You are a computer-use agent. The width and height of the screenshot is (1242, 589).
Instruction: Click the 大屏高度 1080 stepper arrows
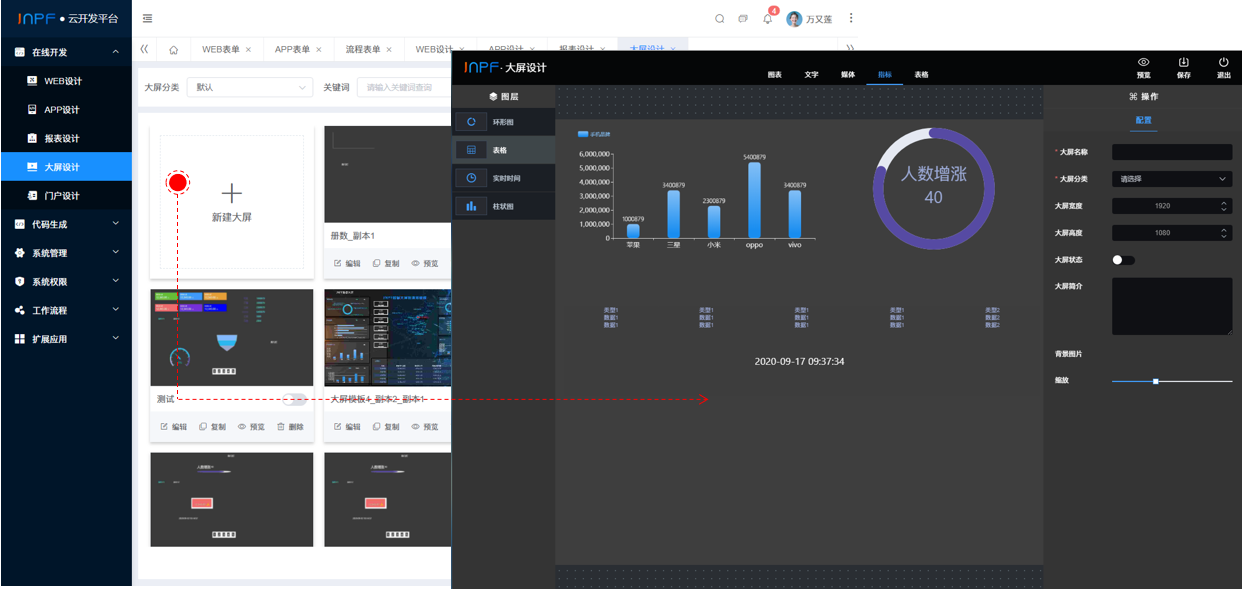pos(1225,233)
